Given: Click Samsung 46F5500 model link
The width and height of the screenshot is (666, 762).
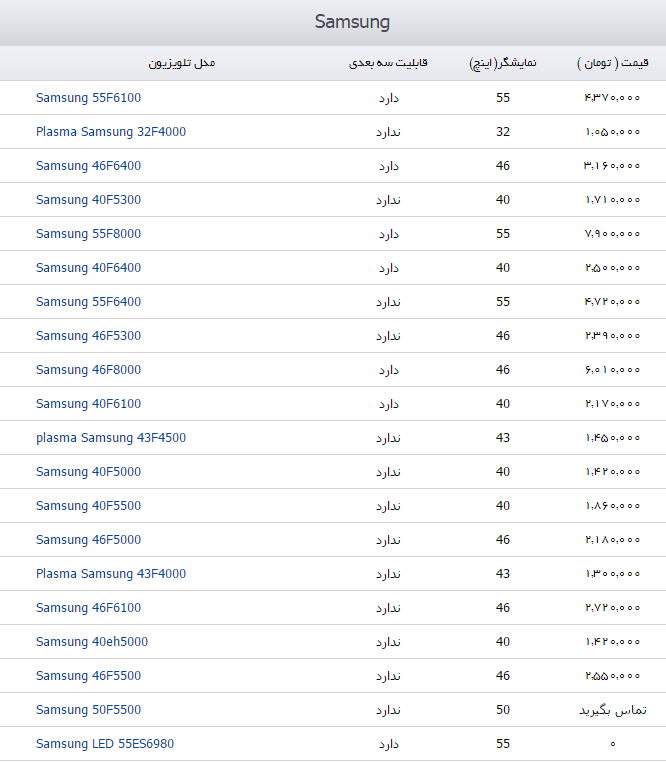Looking at the screenshot, I should click(88, 676).
